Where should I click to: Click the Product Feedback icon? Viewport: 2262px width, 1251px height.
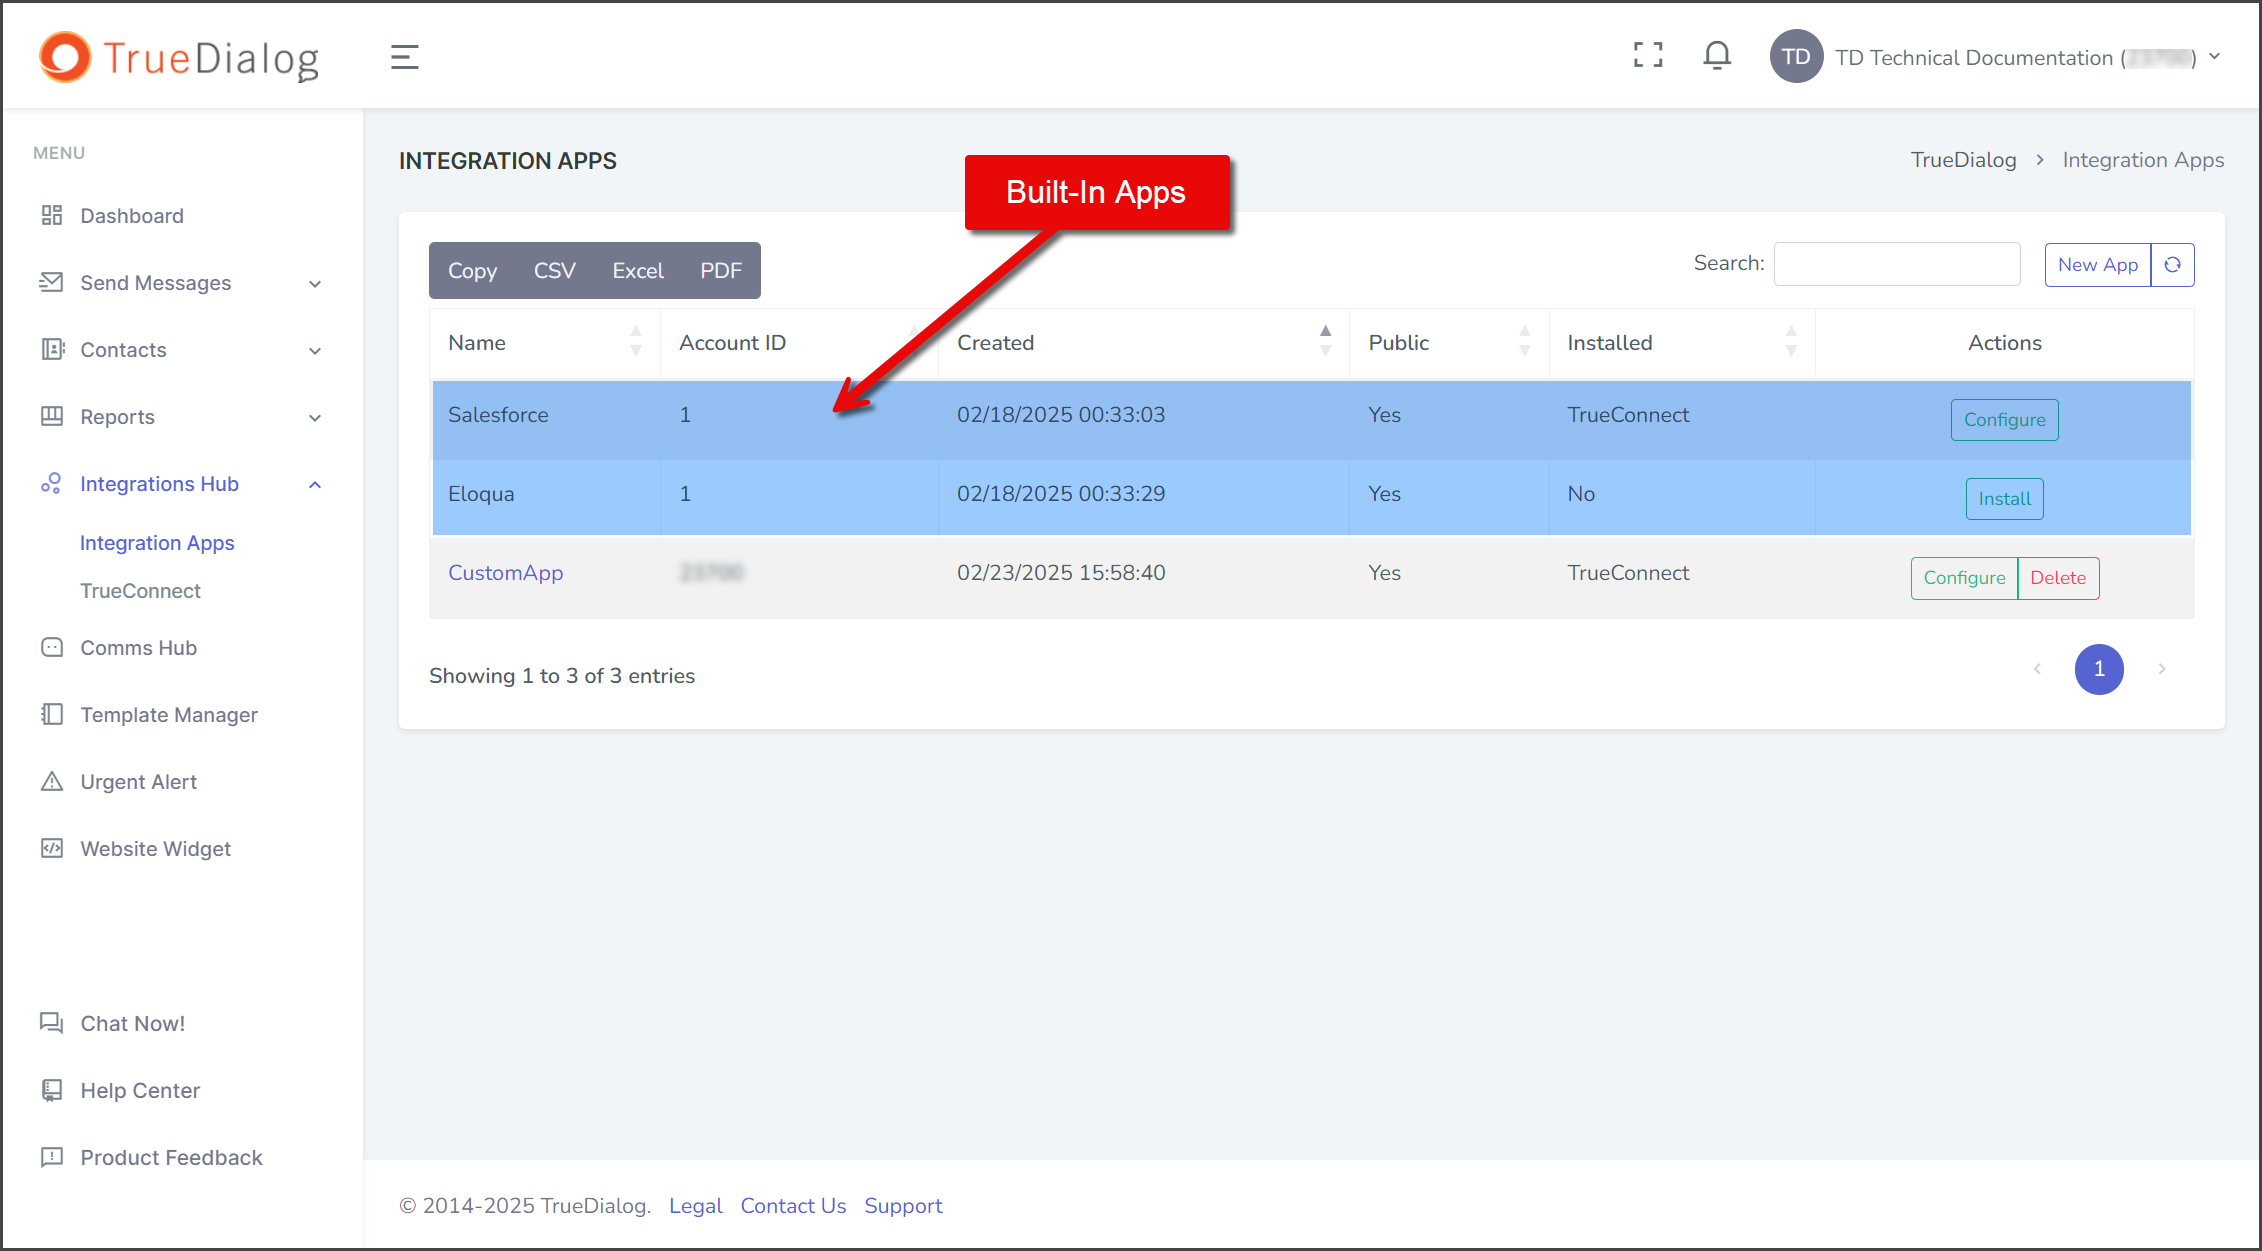52,1157
